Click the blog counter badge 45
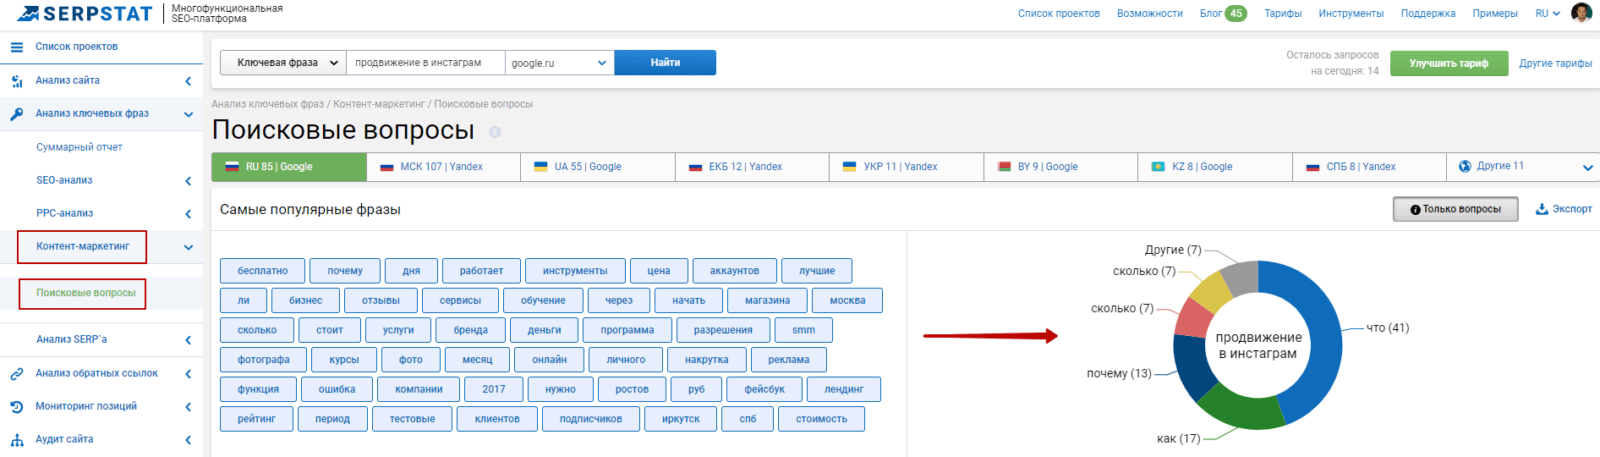 pos(1236,13)
